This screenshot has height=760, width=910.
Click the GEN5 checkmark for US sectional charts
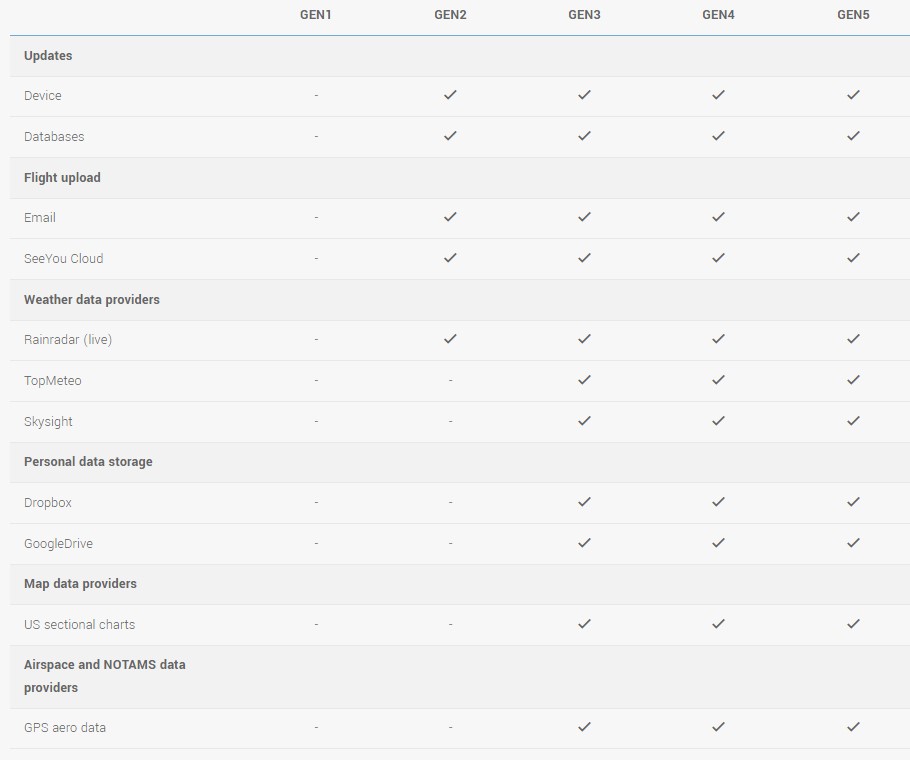[x=853, y=624]
